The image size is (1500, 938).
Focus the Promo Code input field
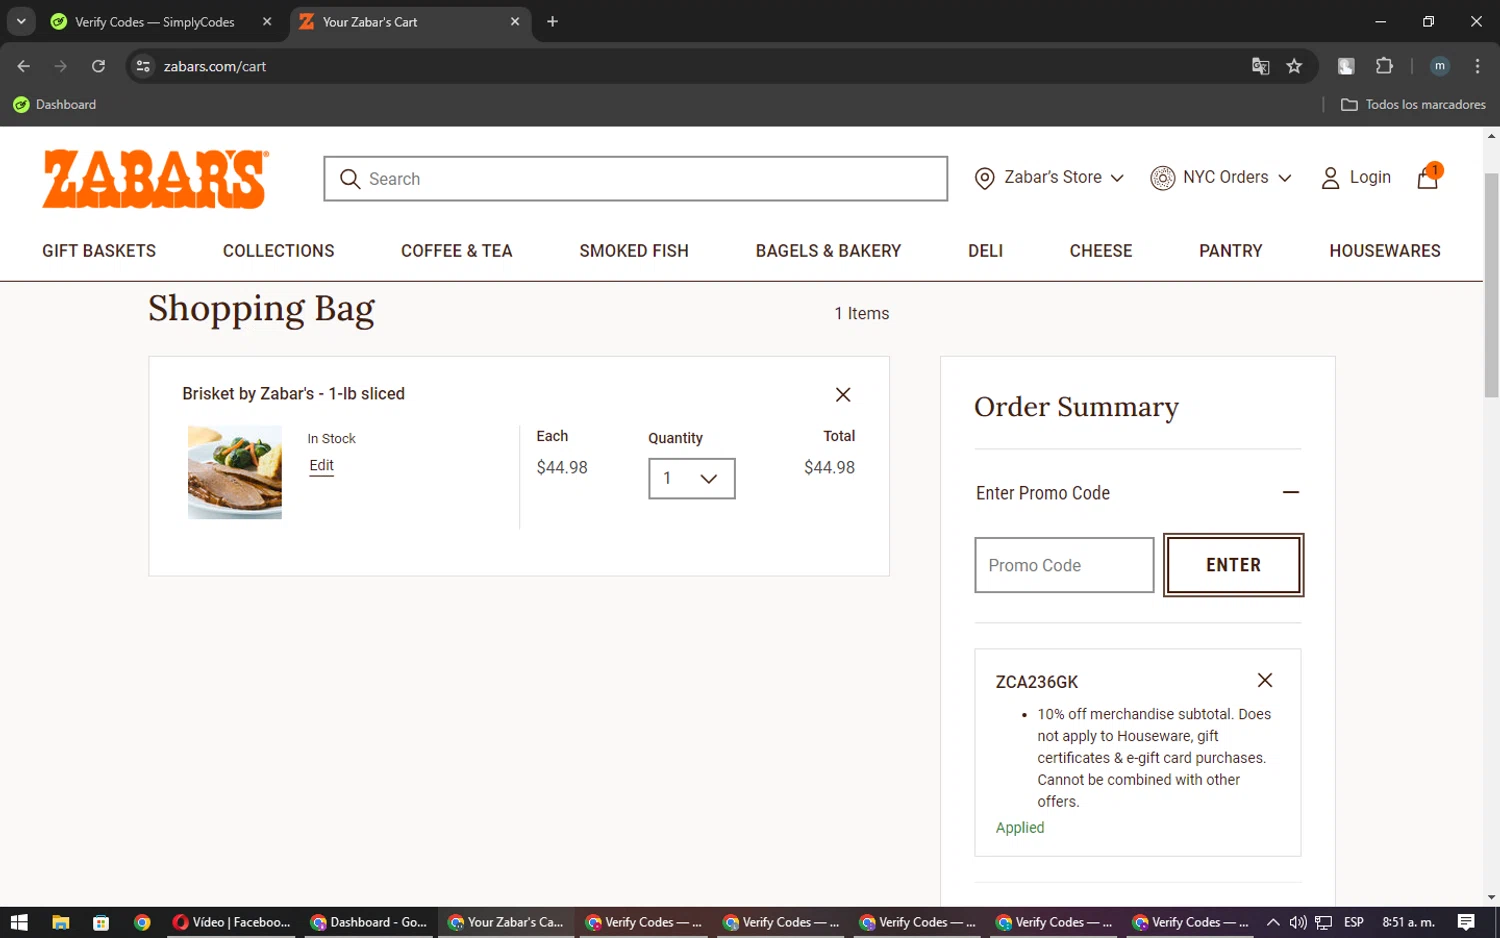[x=1064, y=565]
